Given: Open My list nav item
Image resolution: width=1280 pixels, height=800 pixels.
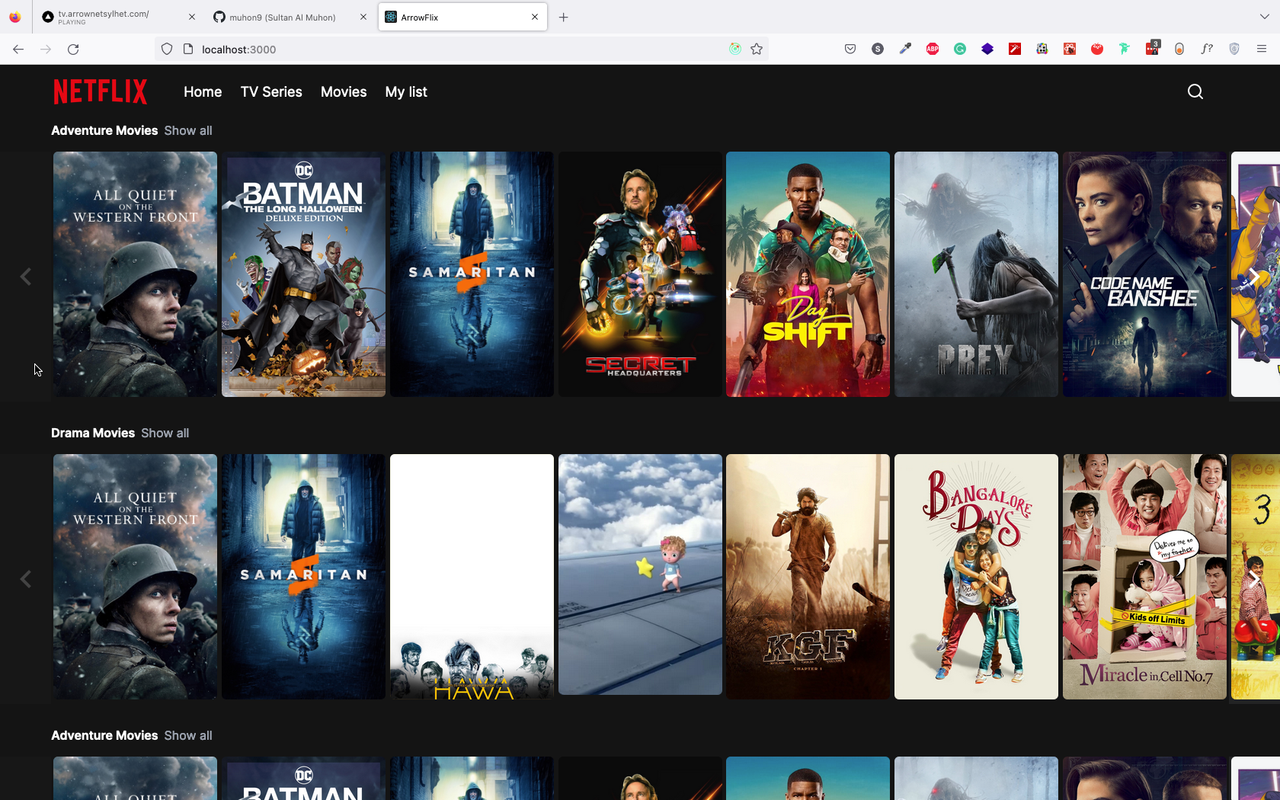Looking at the screenshot, I should coord(406,92).
